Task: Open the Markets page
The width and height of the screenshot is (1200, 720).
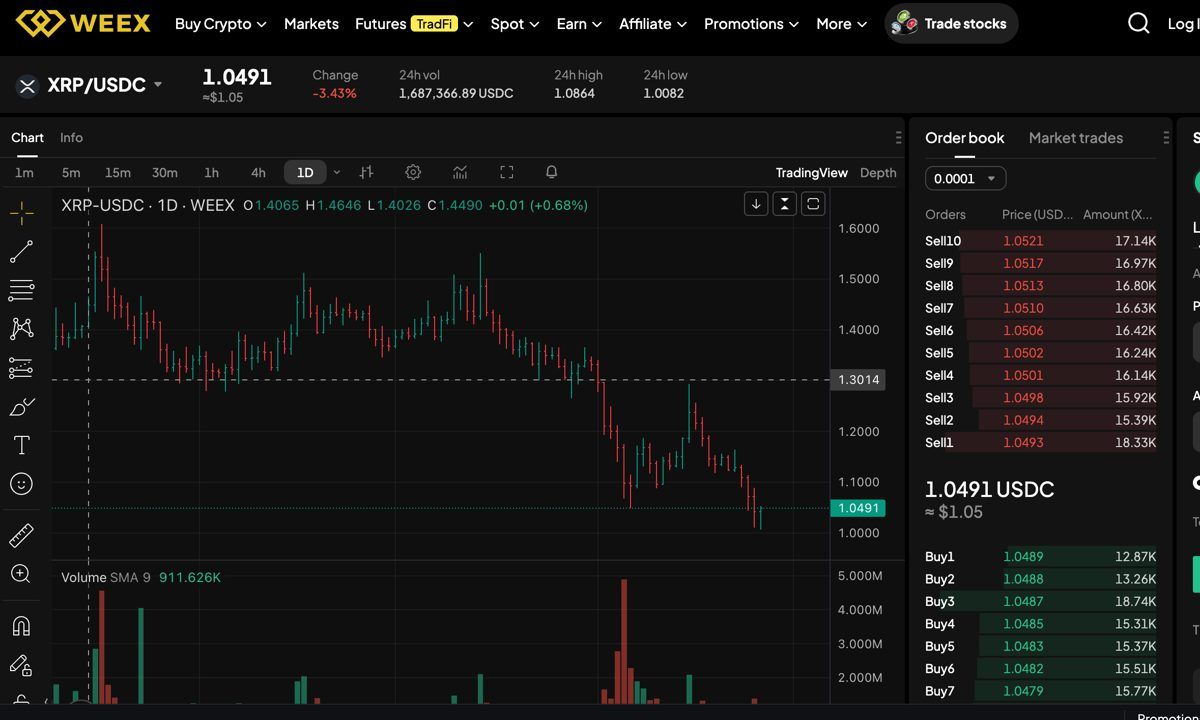Action: pyautogui.click(x=311, y=23)
